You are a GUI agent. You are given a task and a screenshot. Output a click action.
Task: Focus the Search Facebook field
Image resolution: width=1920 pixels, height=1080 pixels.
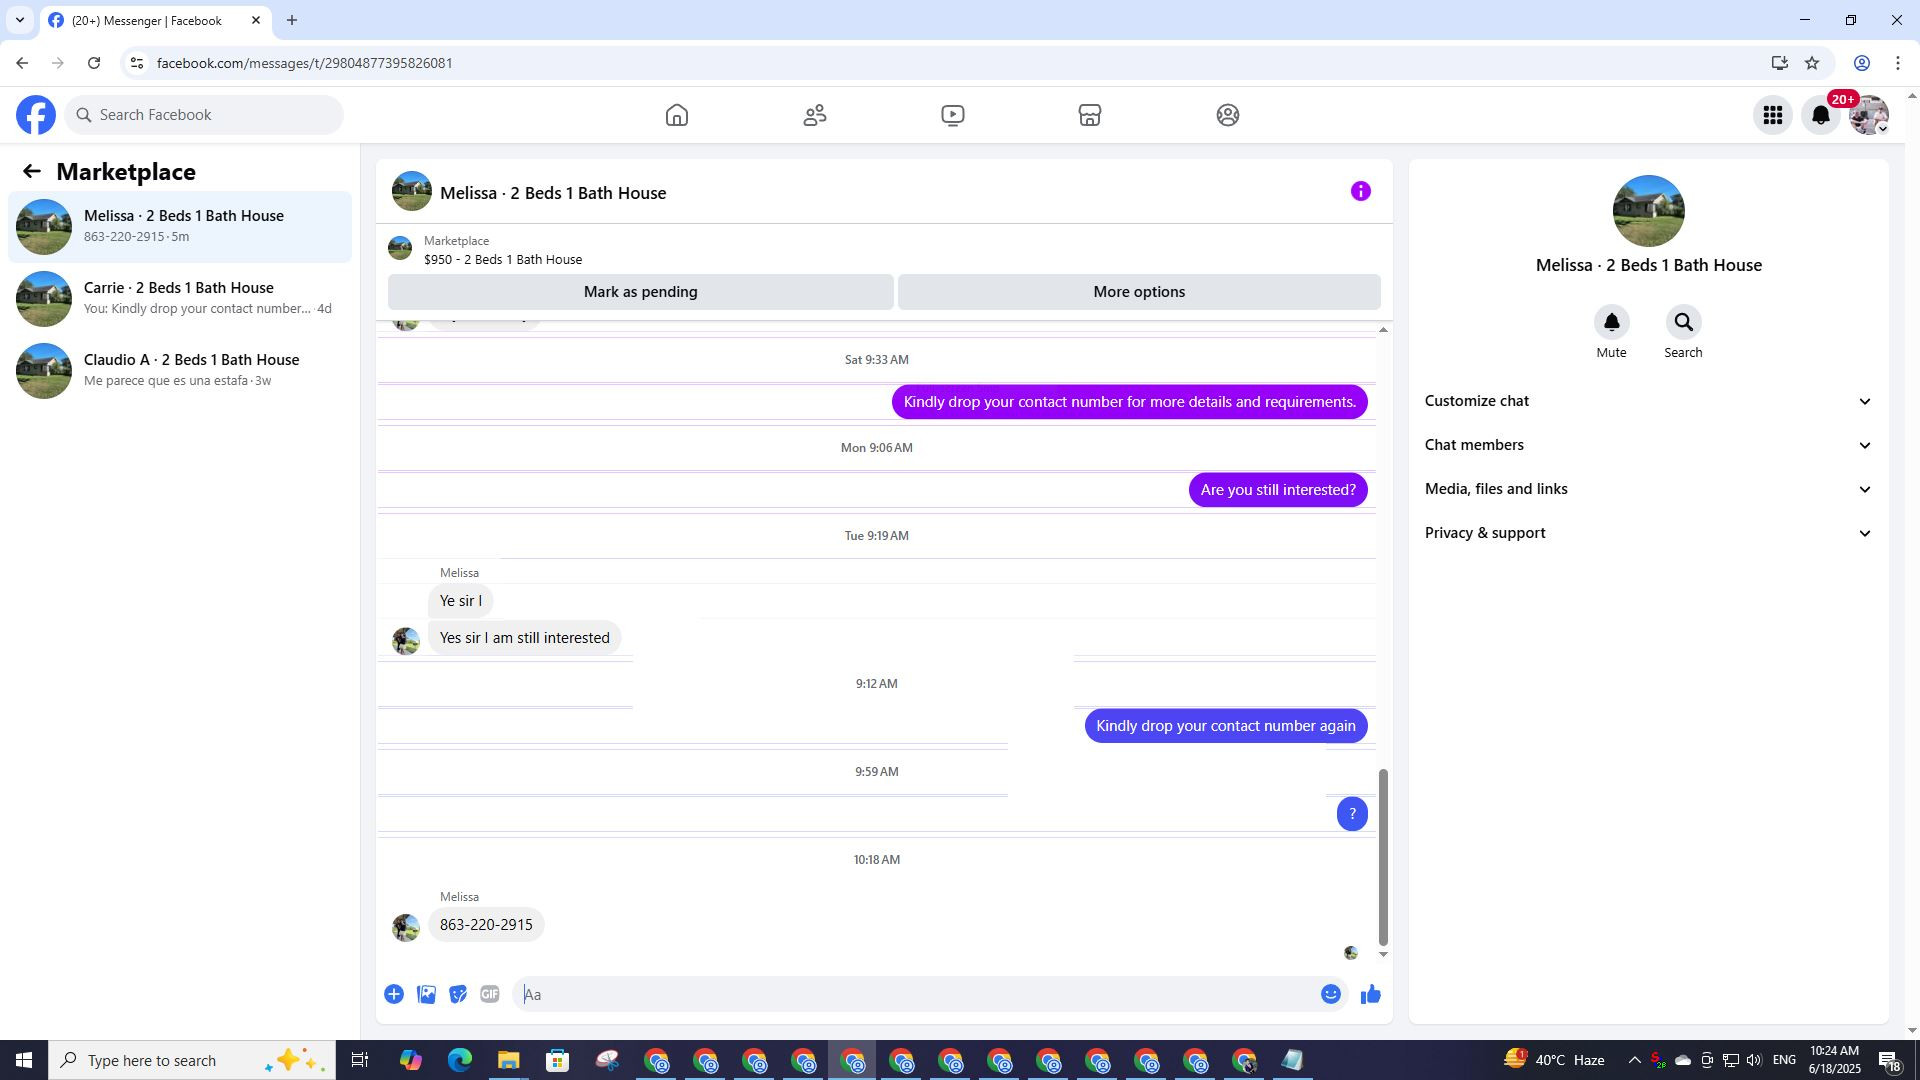tap(204, 115)
